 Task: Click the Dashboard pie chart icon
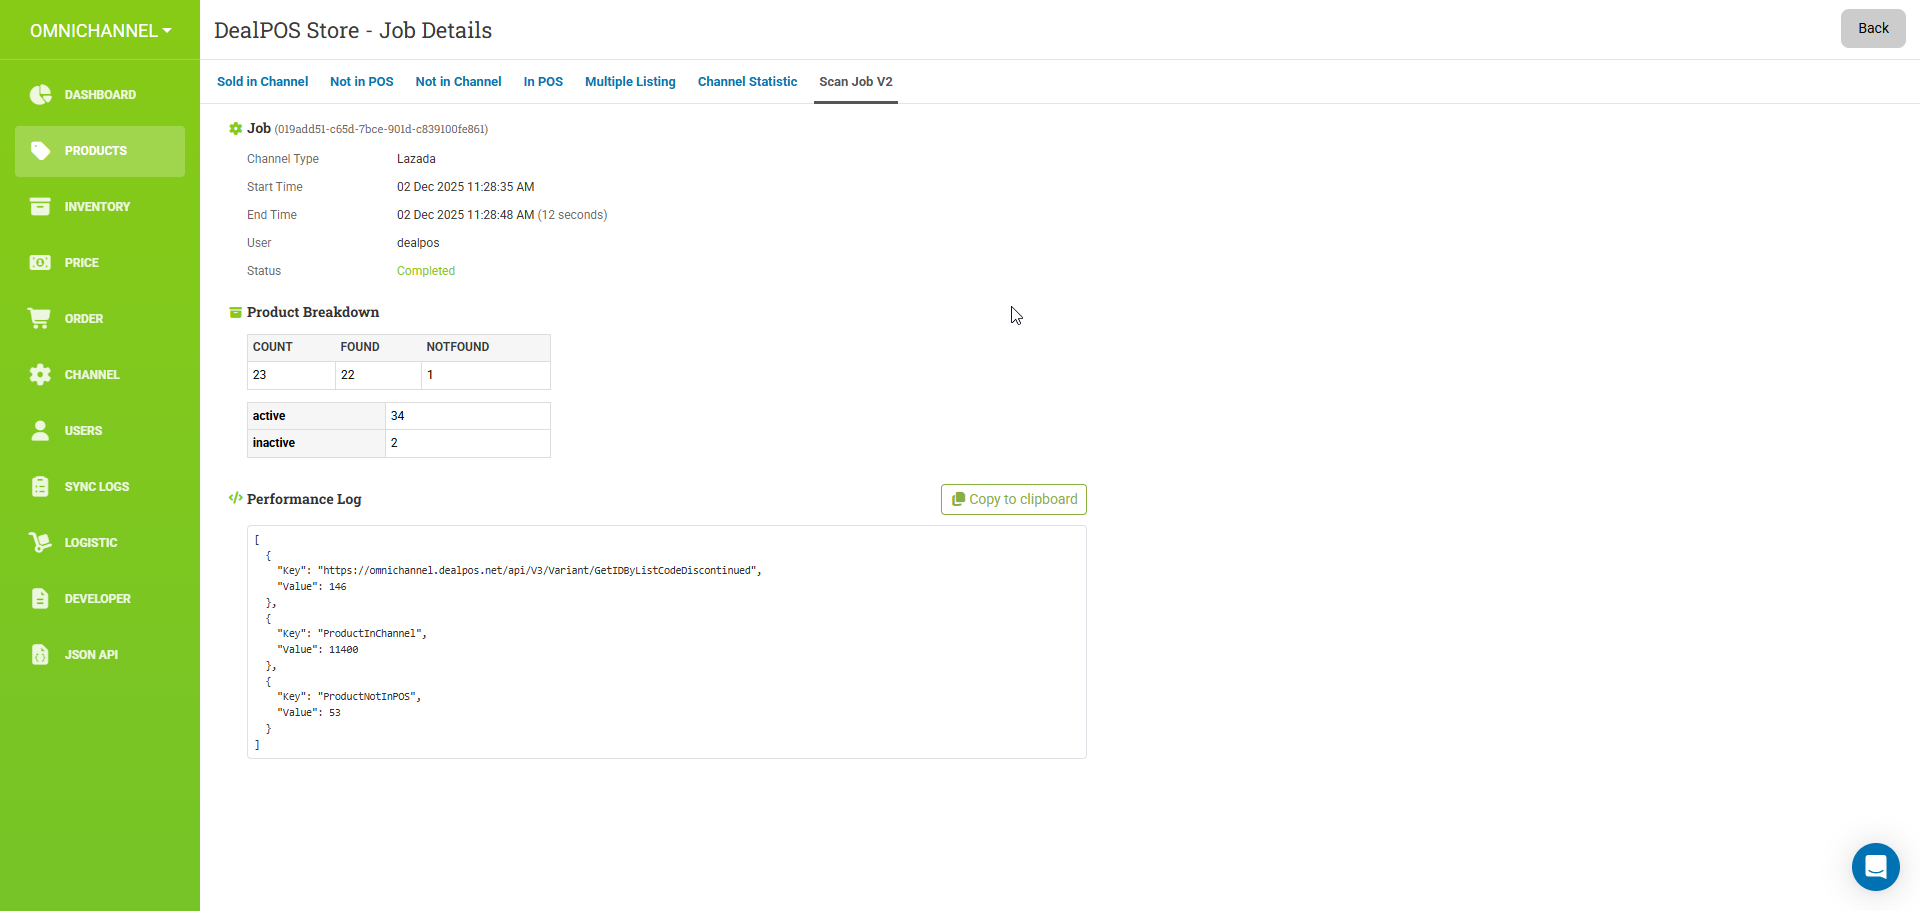(40, 95)
